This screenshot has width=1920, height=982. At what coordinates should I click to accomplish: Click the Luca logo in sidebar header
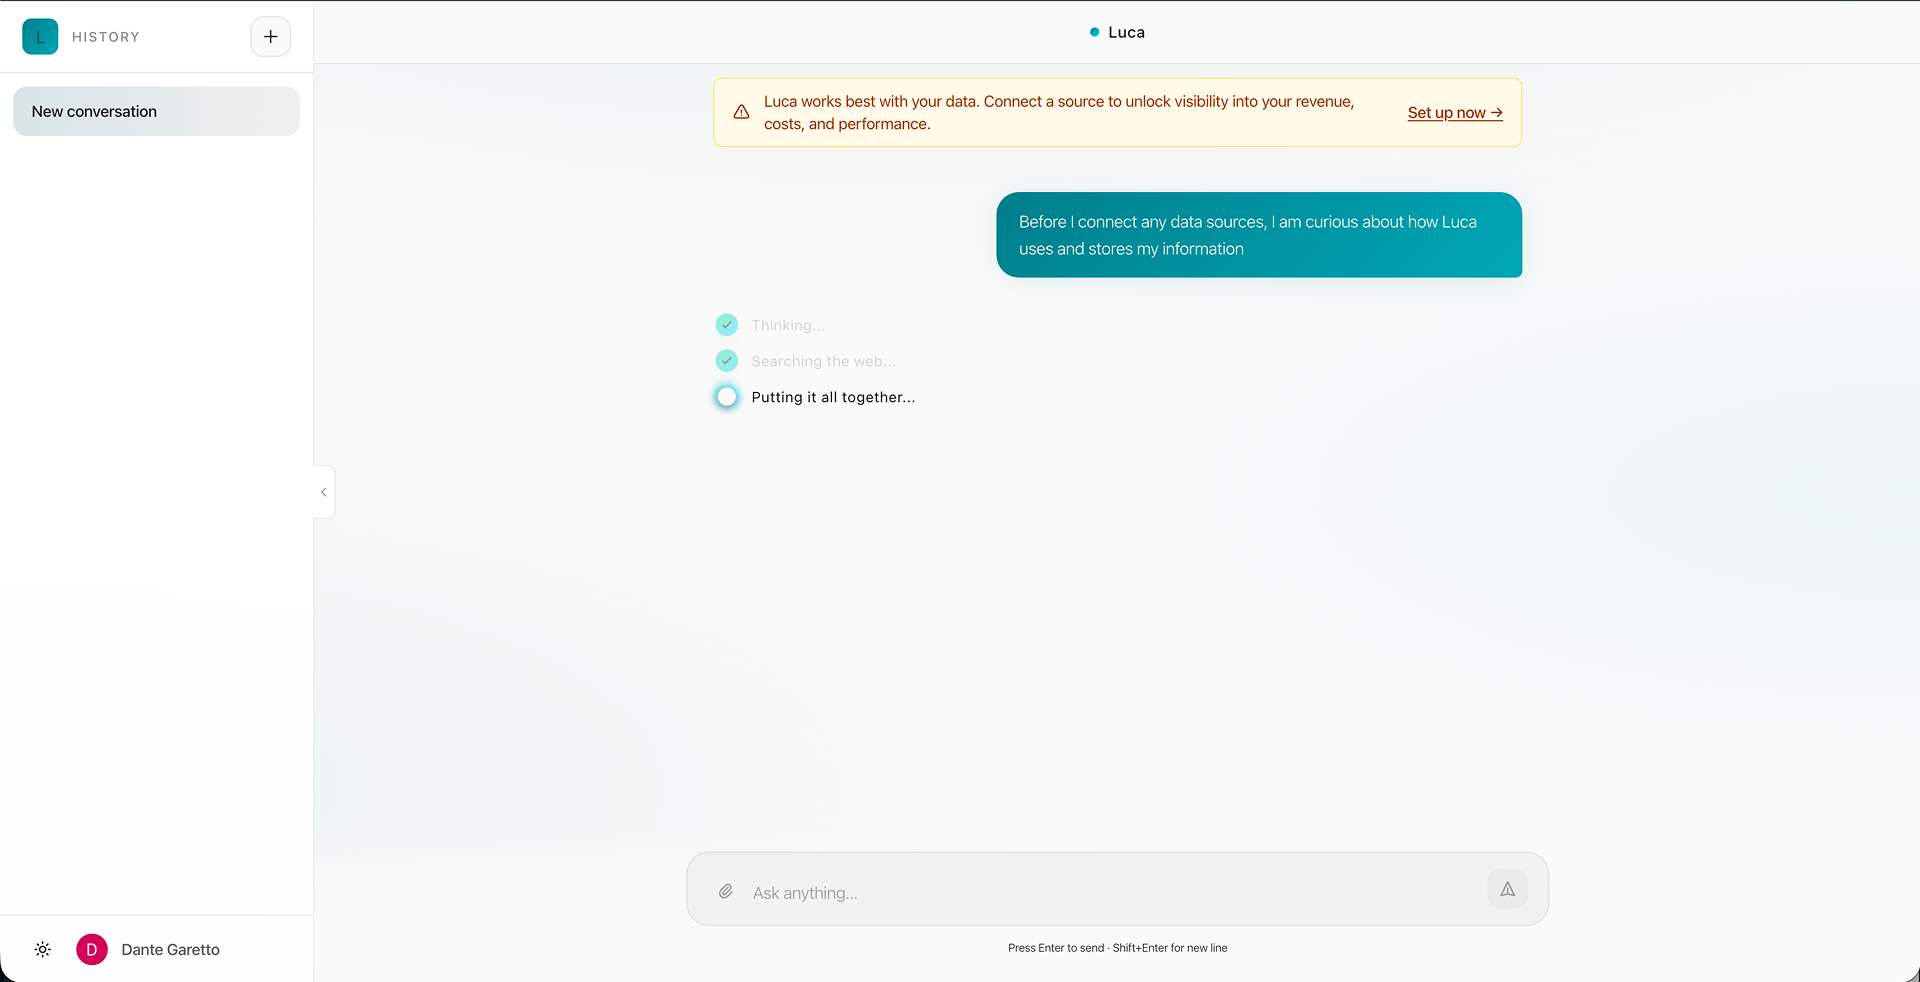pyautogui.click(x=40, y=37)
